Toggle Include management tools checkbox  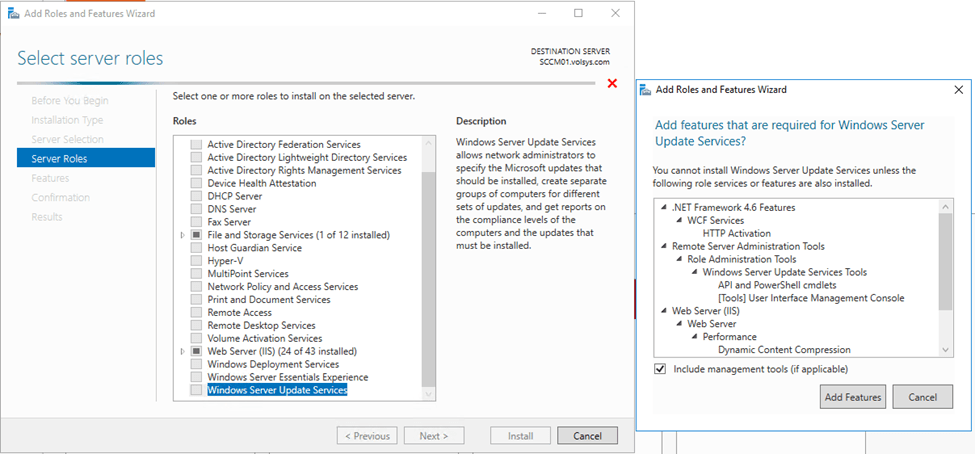(x=660, y=369)
